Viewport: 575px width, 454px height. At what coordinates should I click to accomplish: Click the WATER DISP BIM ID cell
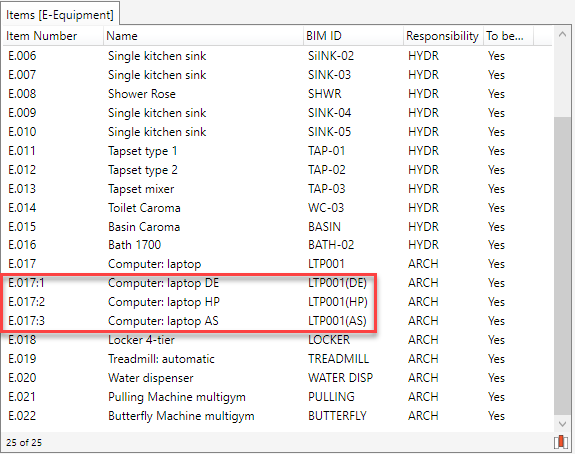[340, 378]
